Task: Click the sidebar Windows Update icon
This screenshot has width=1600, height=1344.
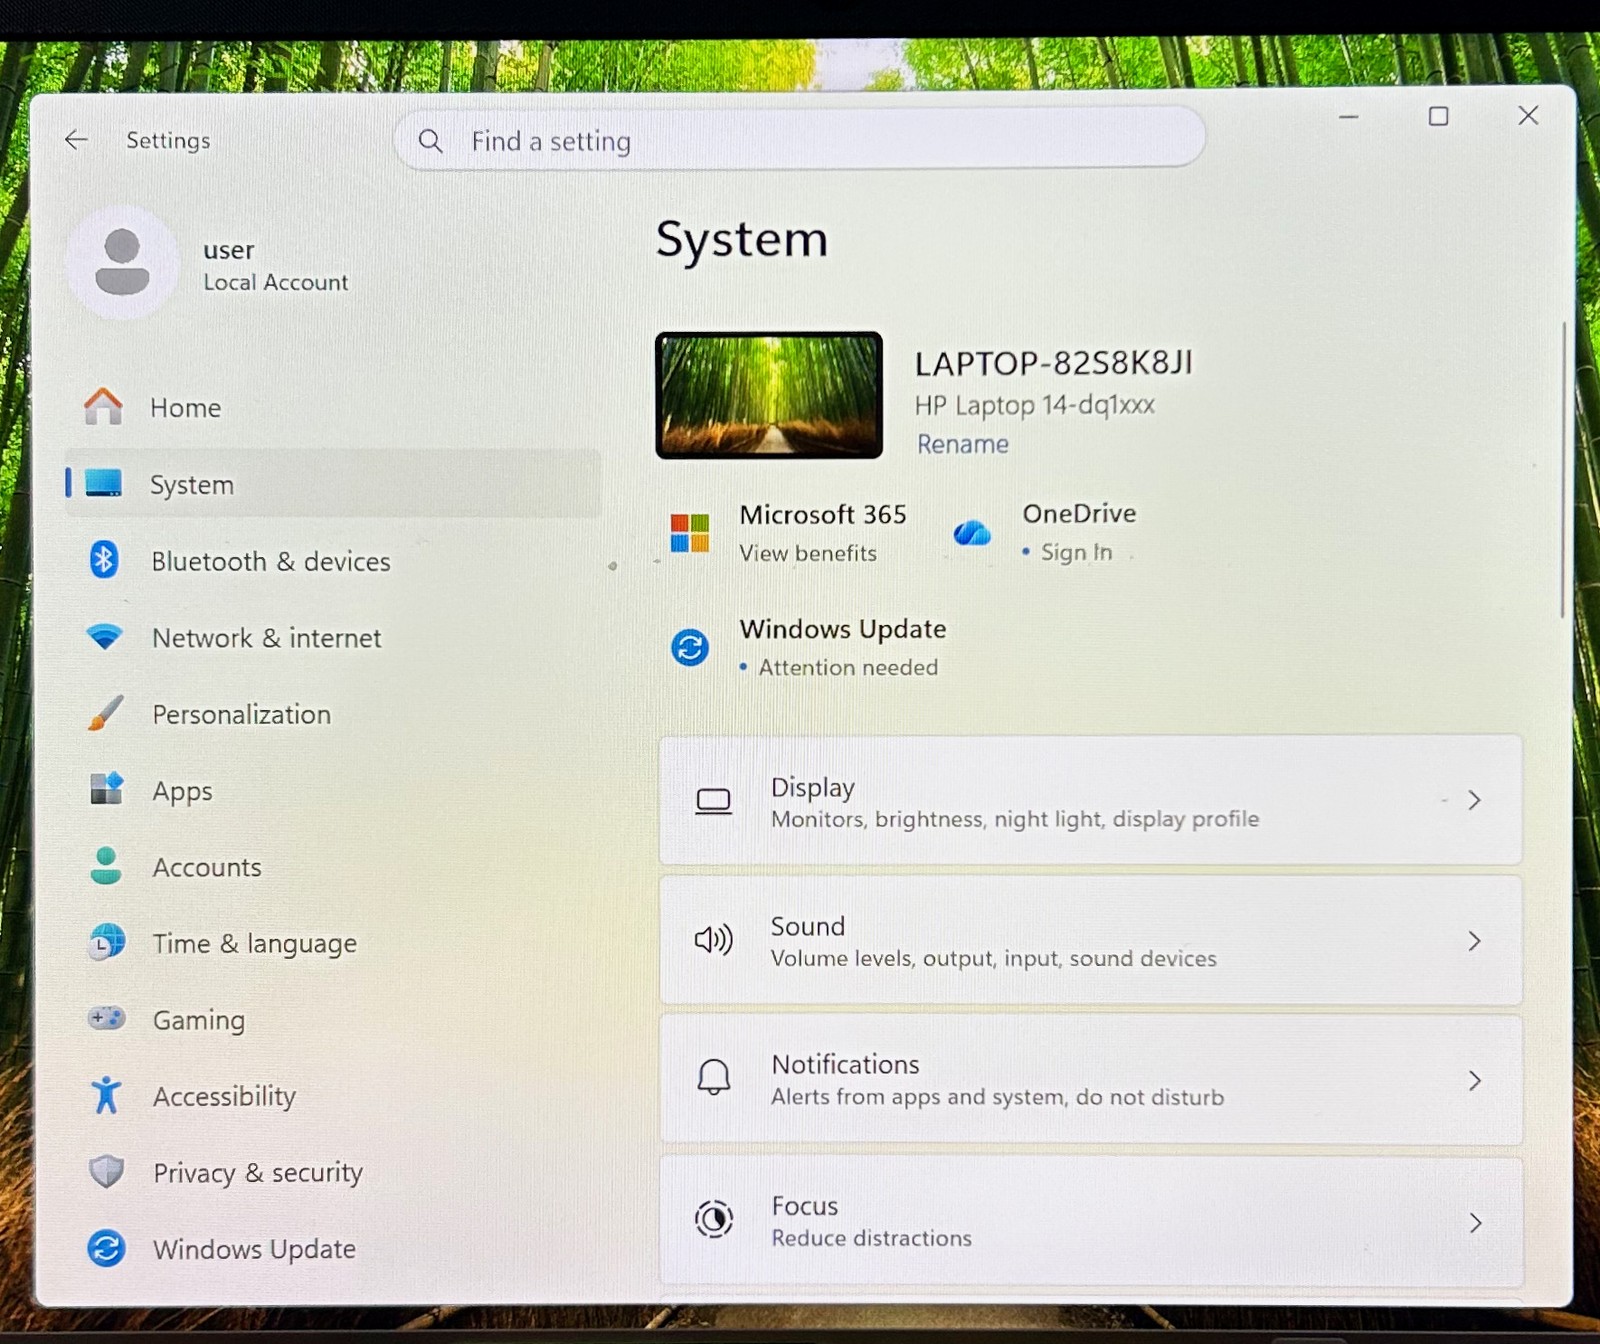Action: tap(106, 1248)
